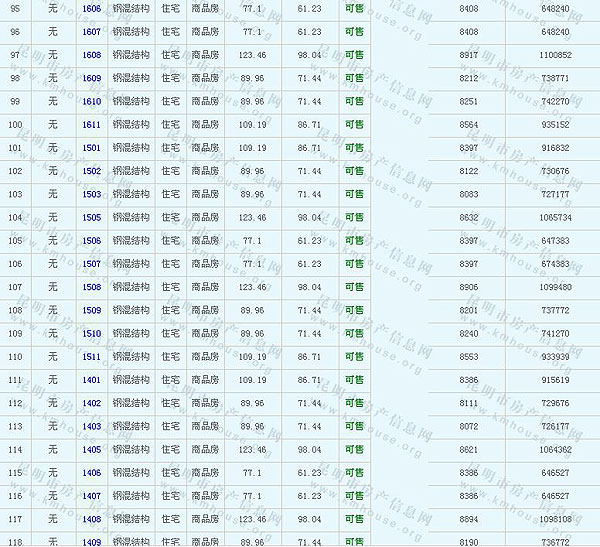Click 可售 status in row 114
Viewport: 600px width, 547px height.
tap(354, 450)
